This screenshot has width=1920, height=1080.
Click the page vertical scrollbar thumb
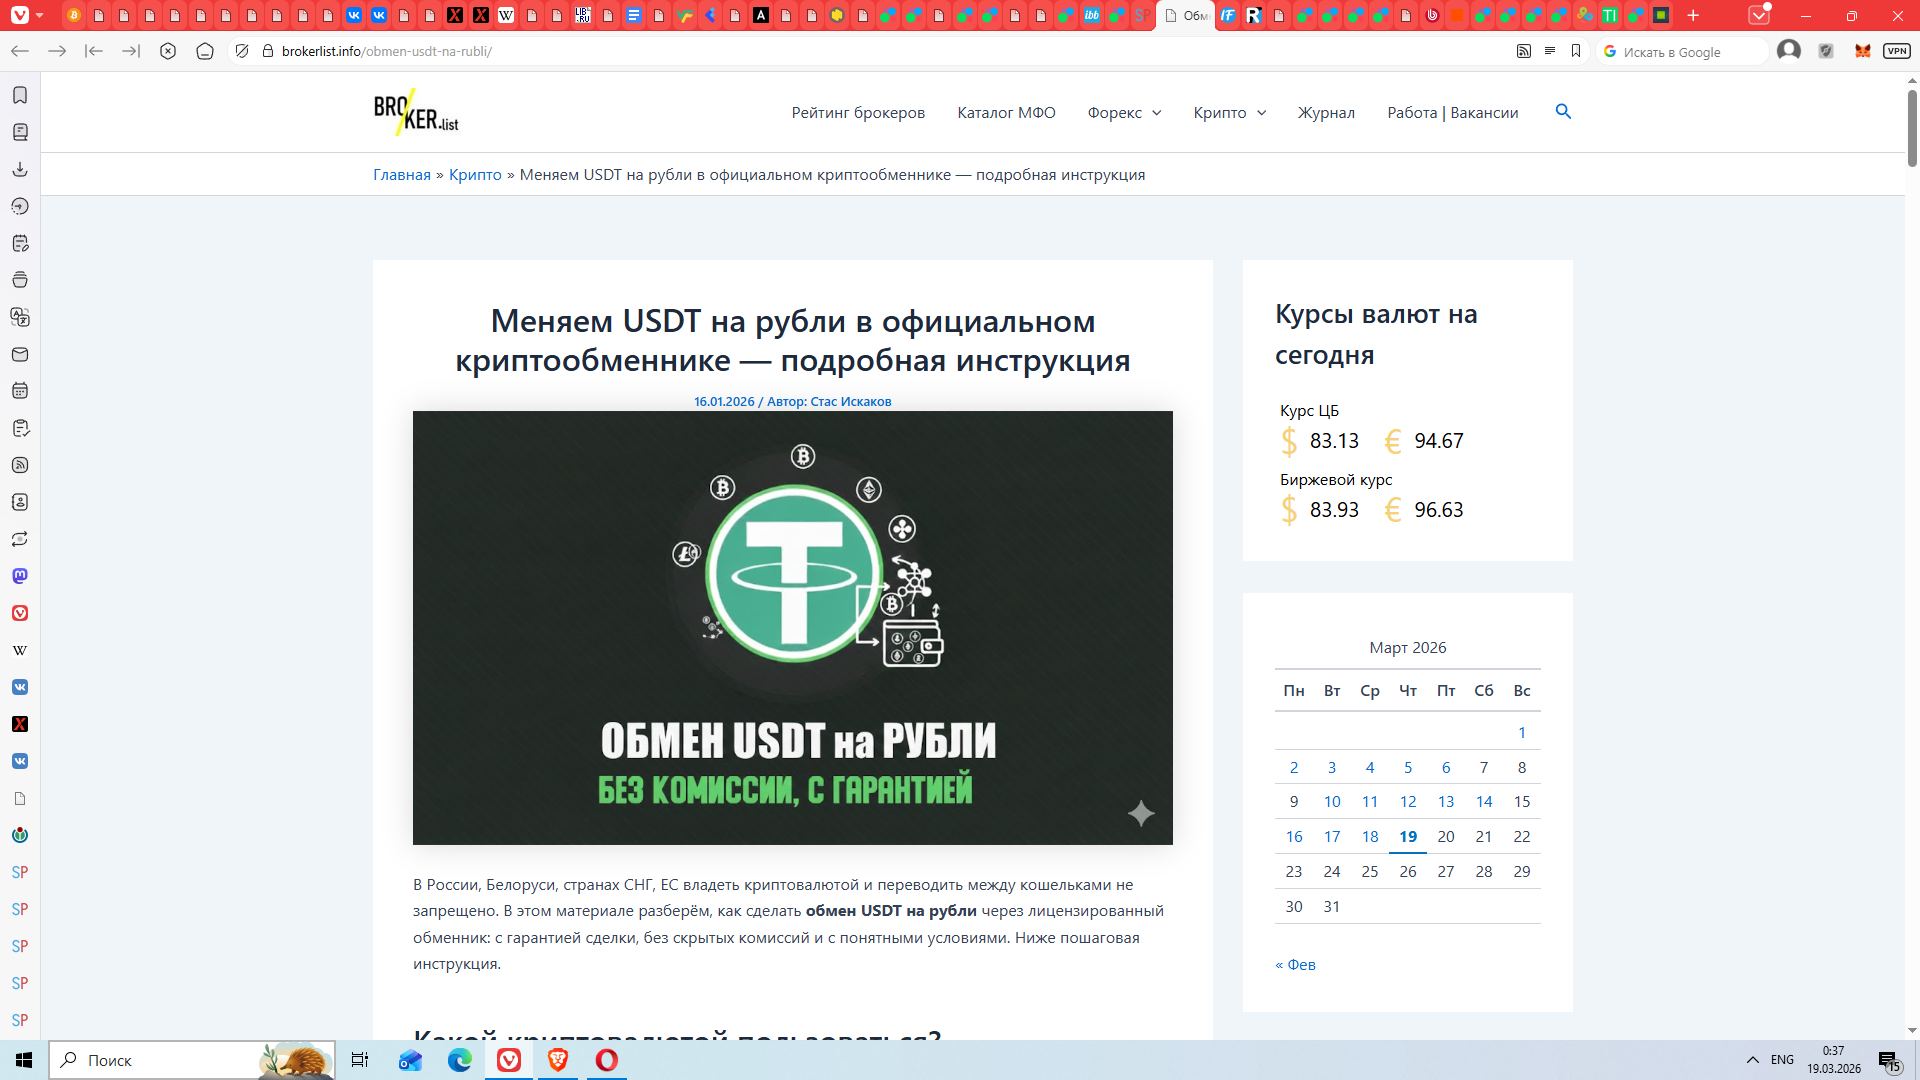point(1911,128)
